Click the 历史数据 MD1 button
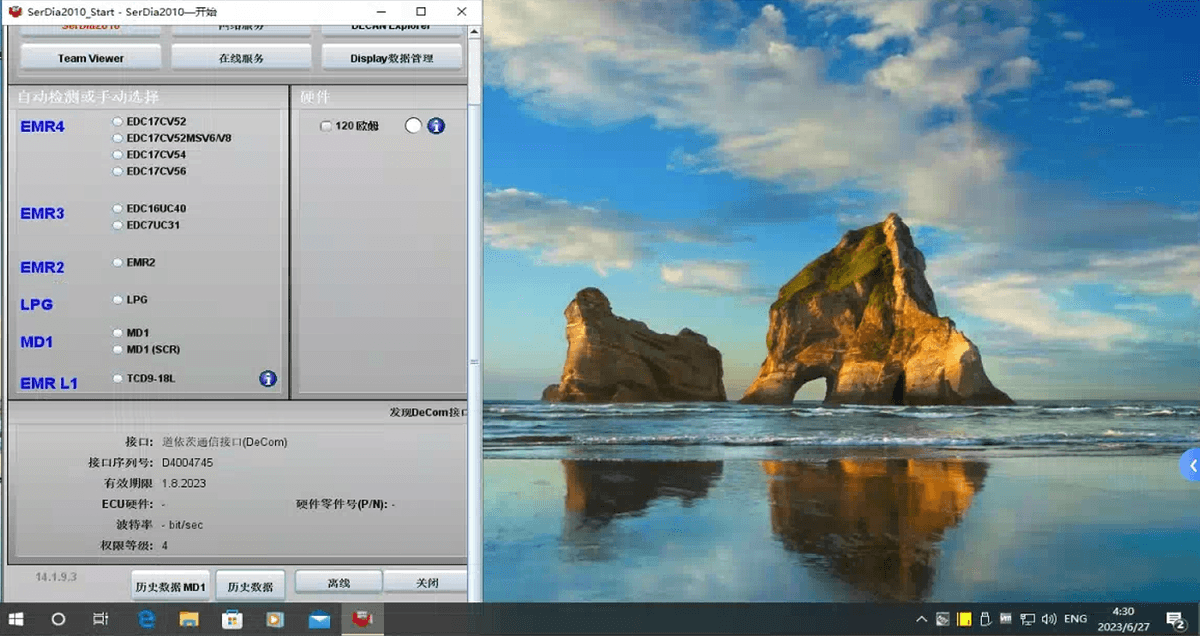This screenshot has height=636, width=1200. pos(171,586)
